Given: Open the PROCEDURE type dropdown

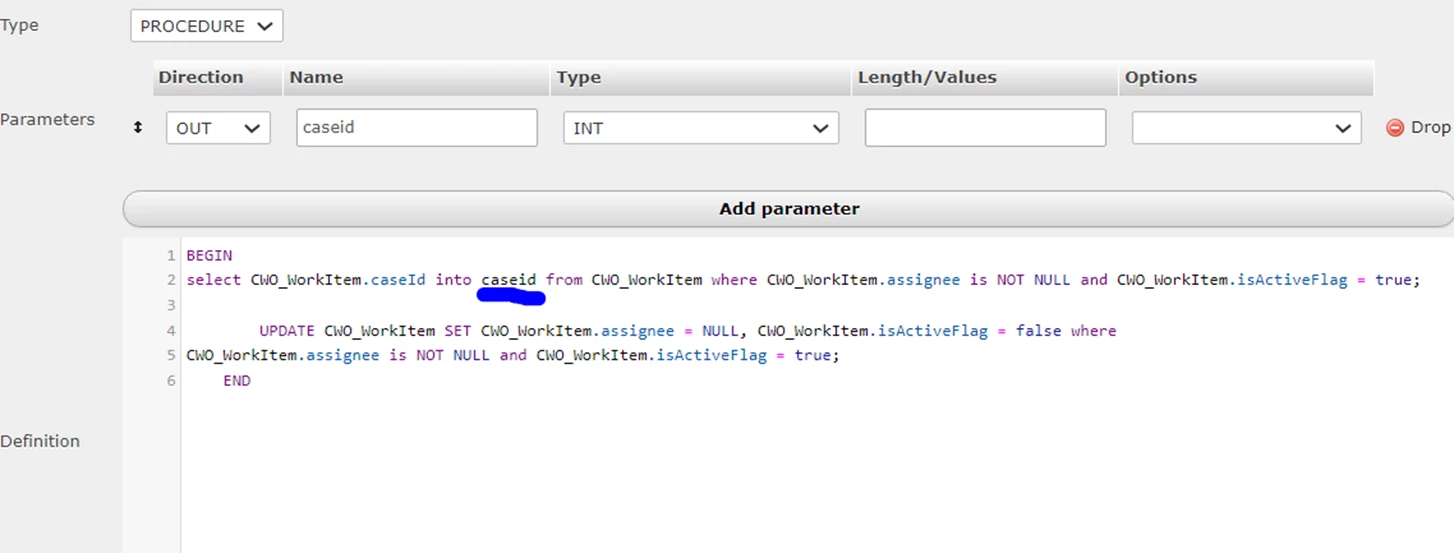Looking at the screenshot, I should [x=206, y=26].
